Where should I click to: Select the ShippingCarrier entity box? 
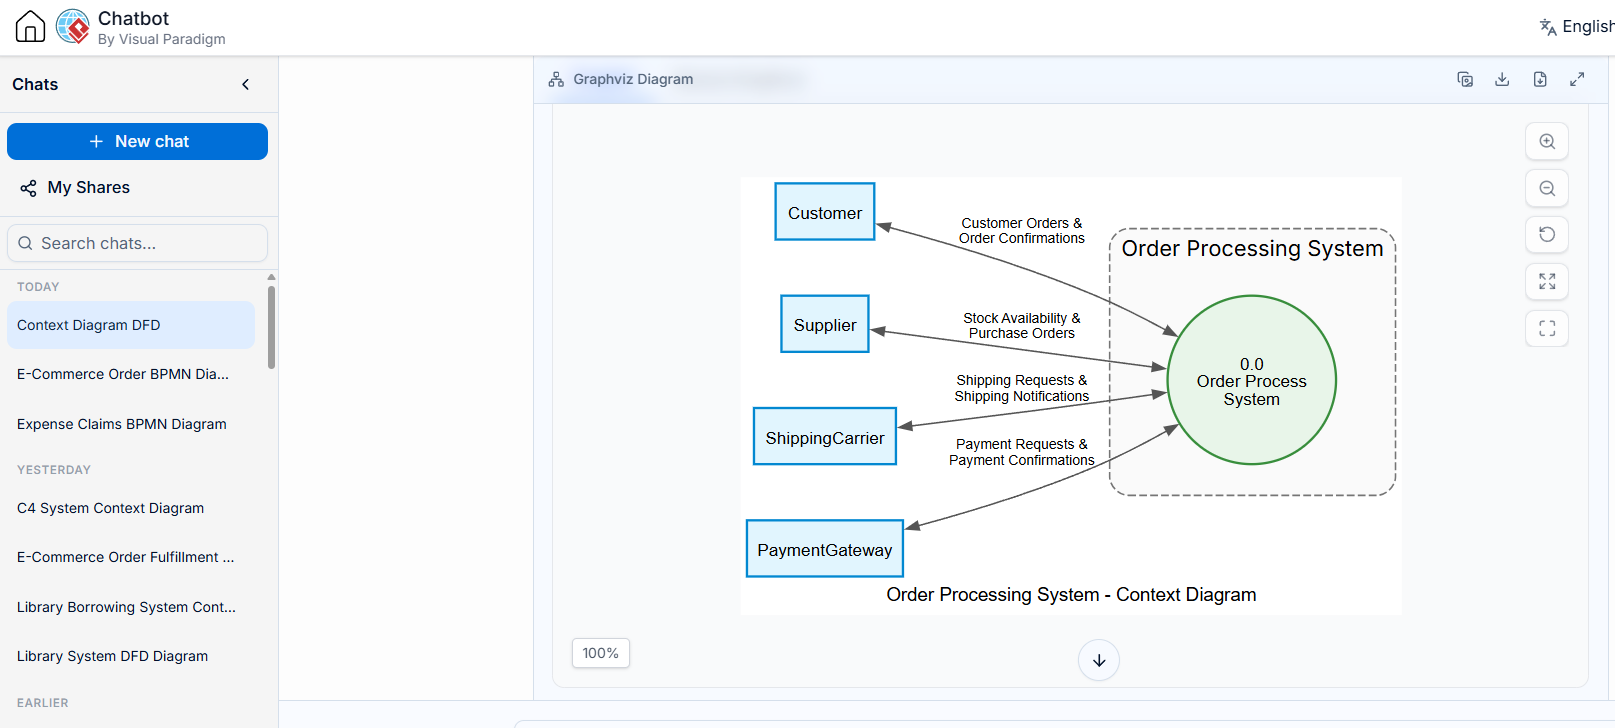pos(825,436)
